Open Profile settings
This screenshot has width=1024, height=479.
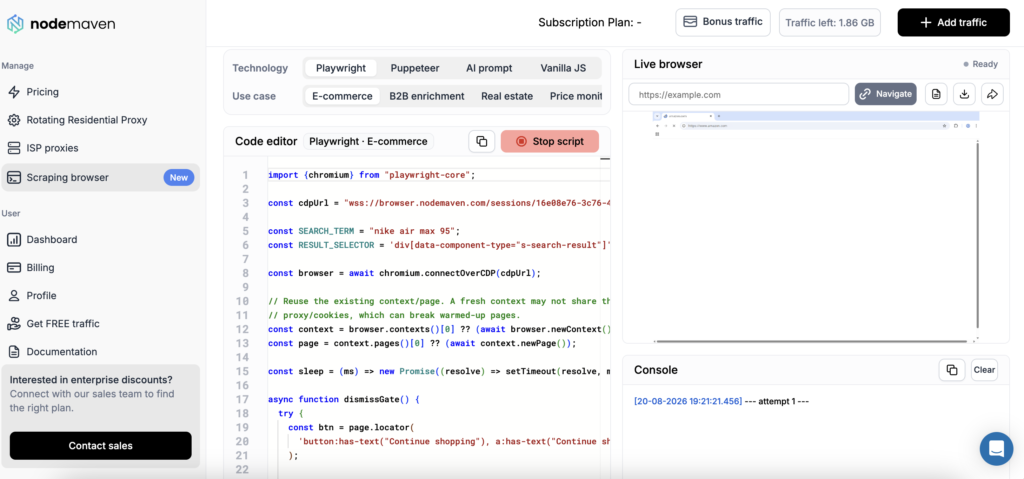point(41,296)
